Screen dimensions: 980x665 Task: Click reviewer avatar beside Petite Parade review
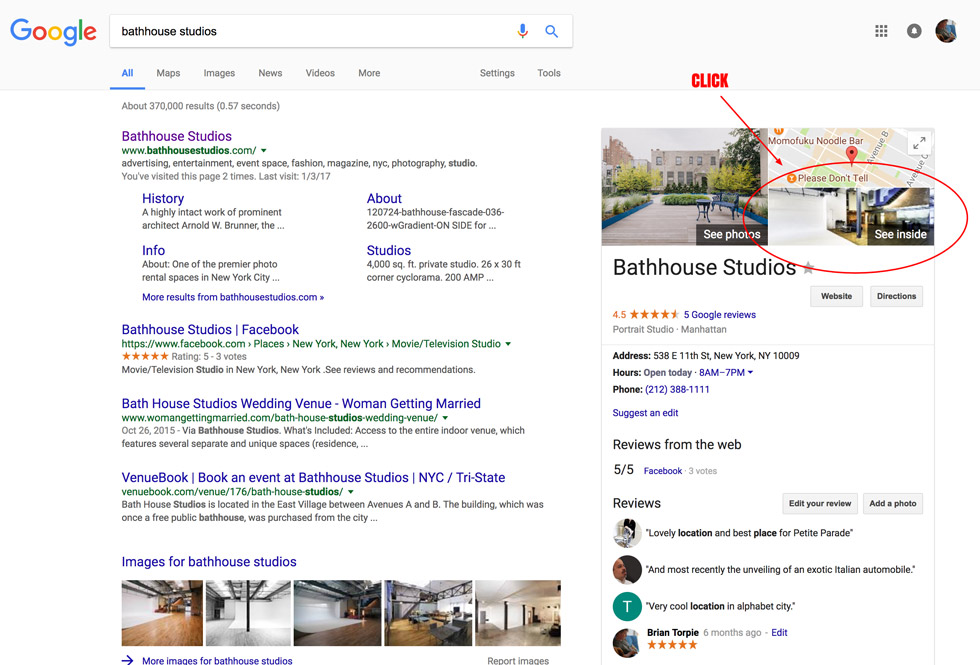(x=627, y=533)
